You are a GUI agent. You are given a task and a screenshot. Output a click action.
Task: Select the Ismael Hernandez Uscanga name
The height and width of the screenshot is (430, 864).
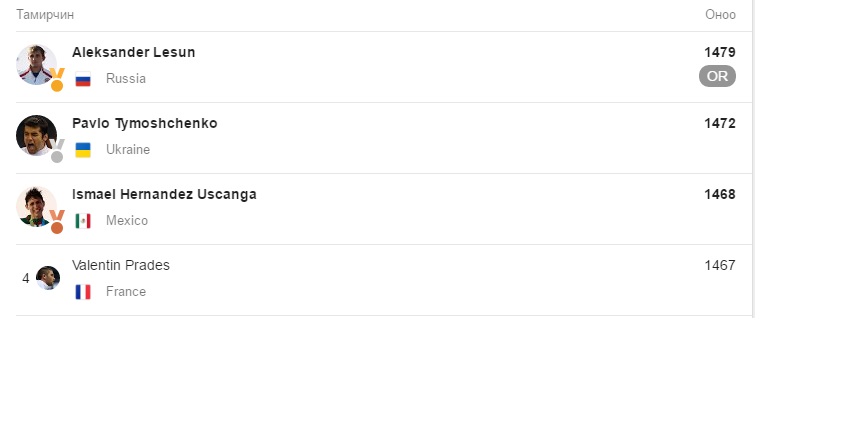(x=164, y=195)
